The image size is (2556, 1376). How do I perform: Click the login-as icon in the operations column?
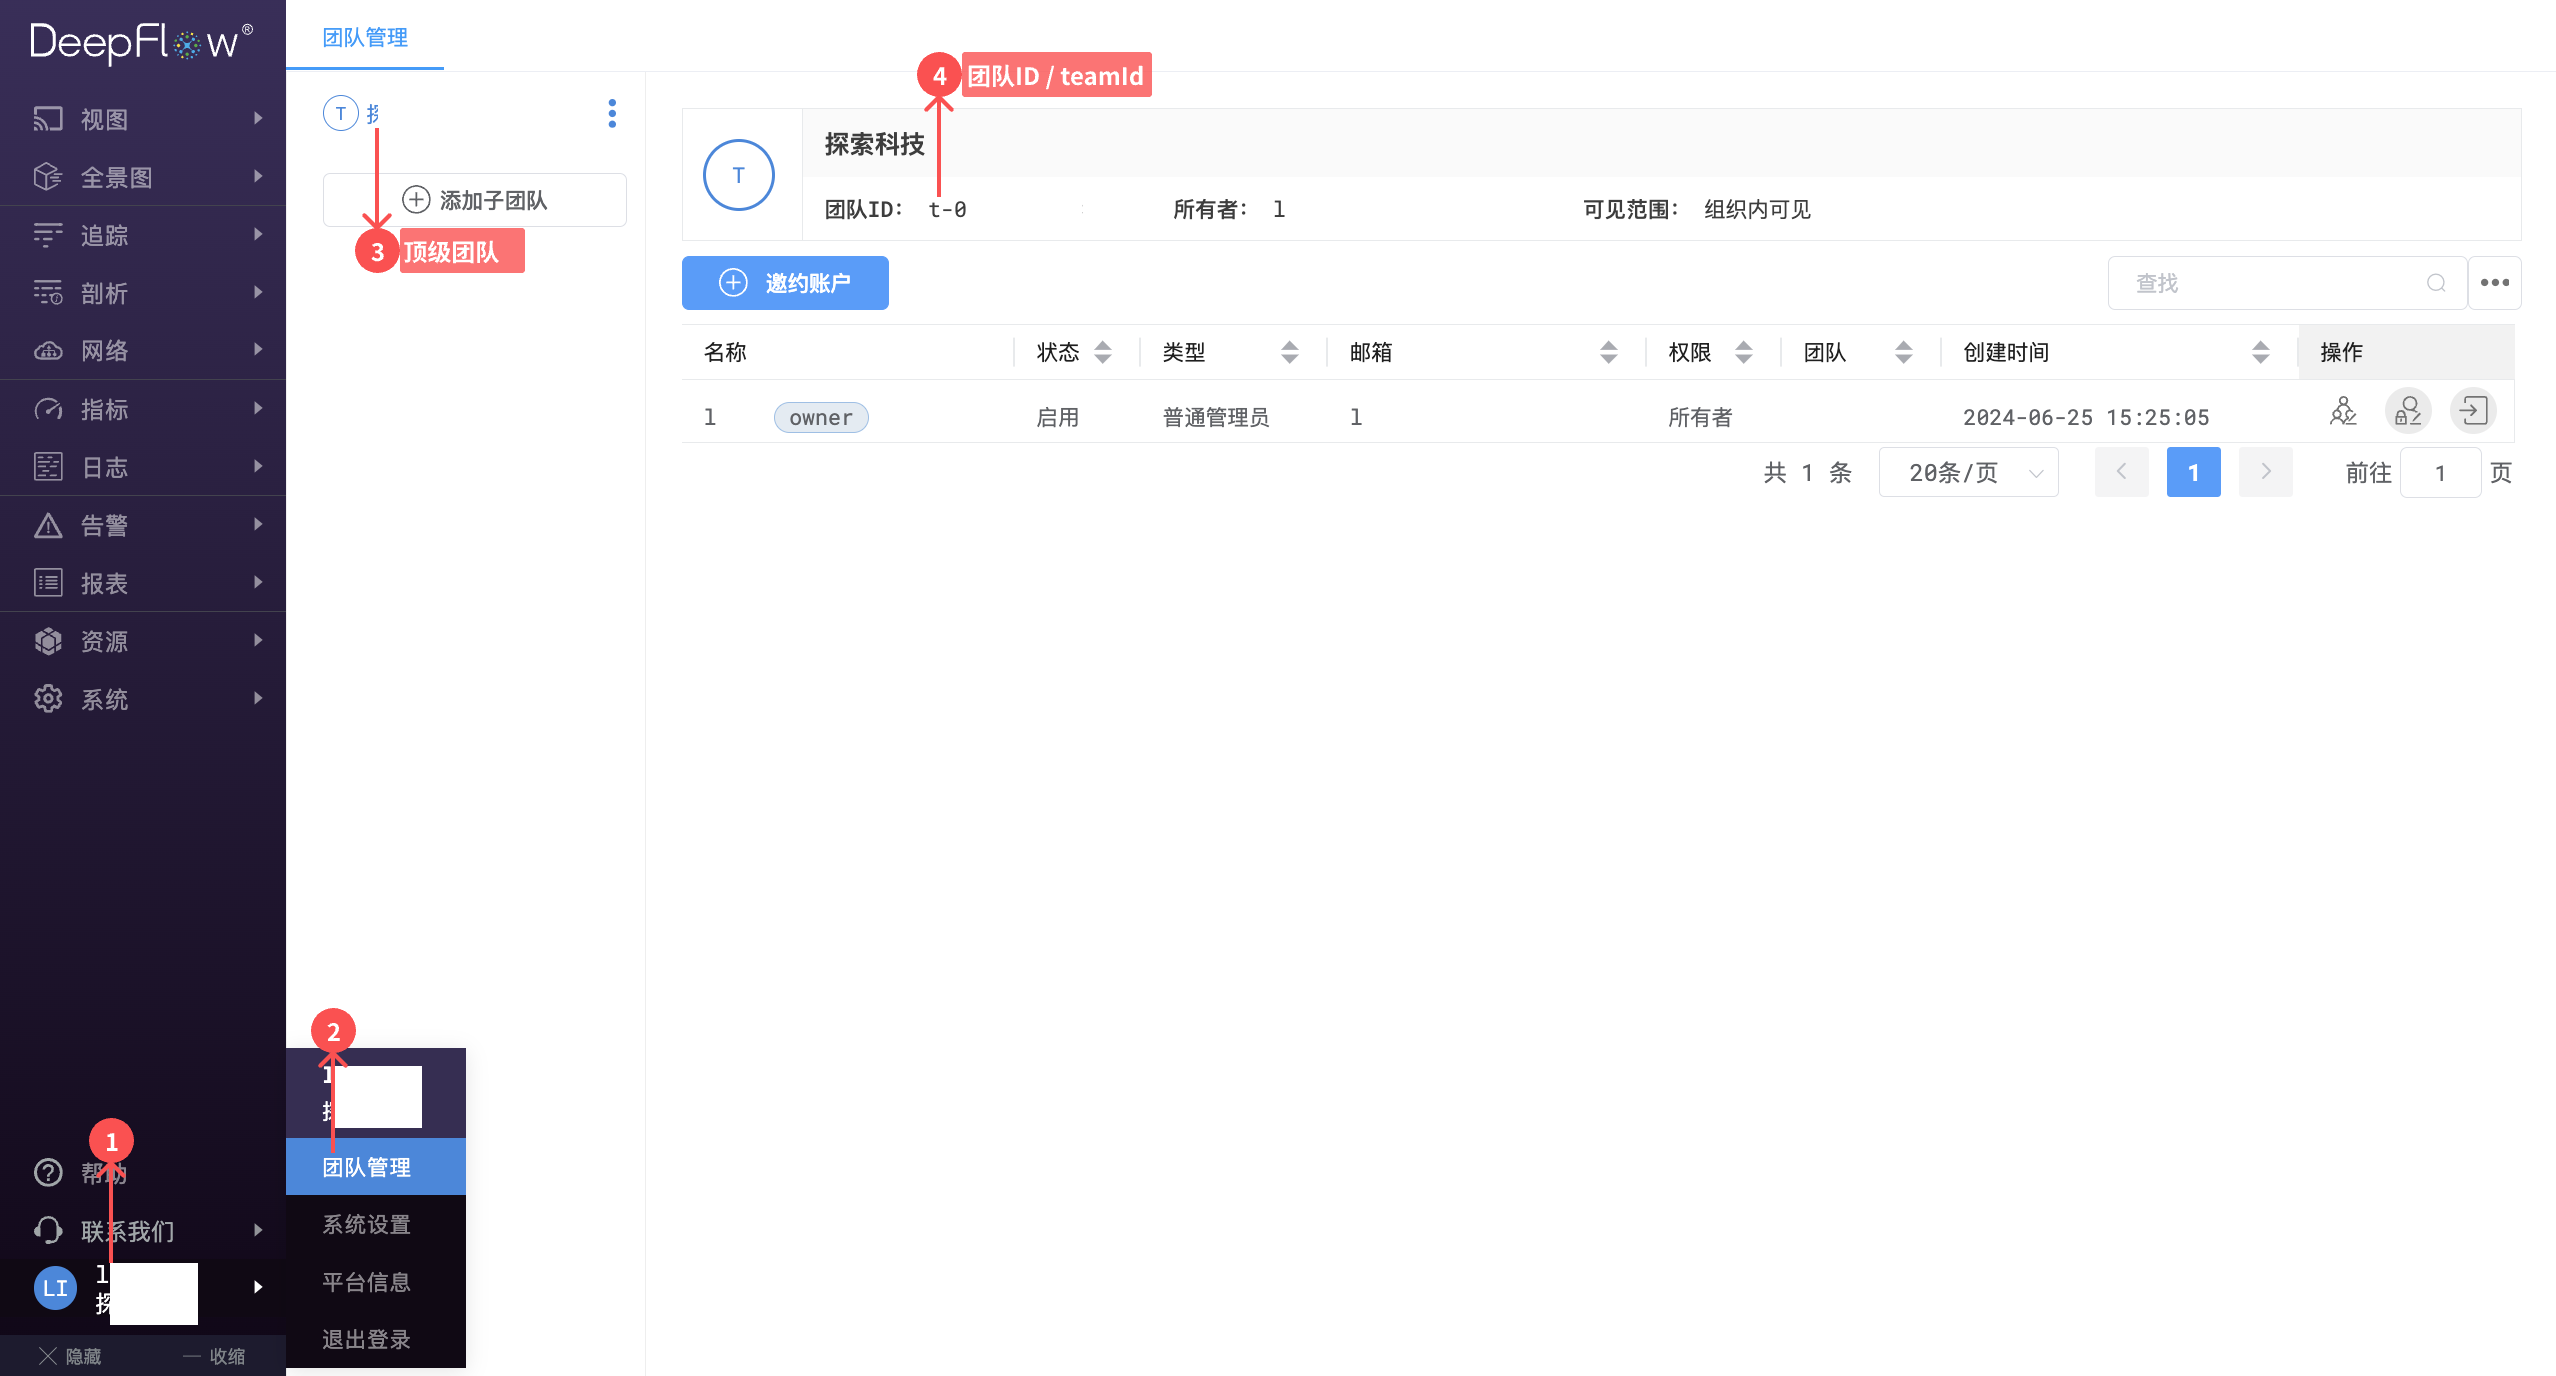(x=2473, y=411)
